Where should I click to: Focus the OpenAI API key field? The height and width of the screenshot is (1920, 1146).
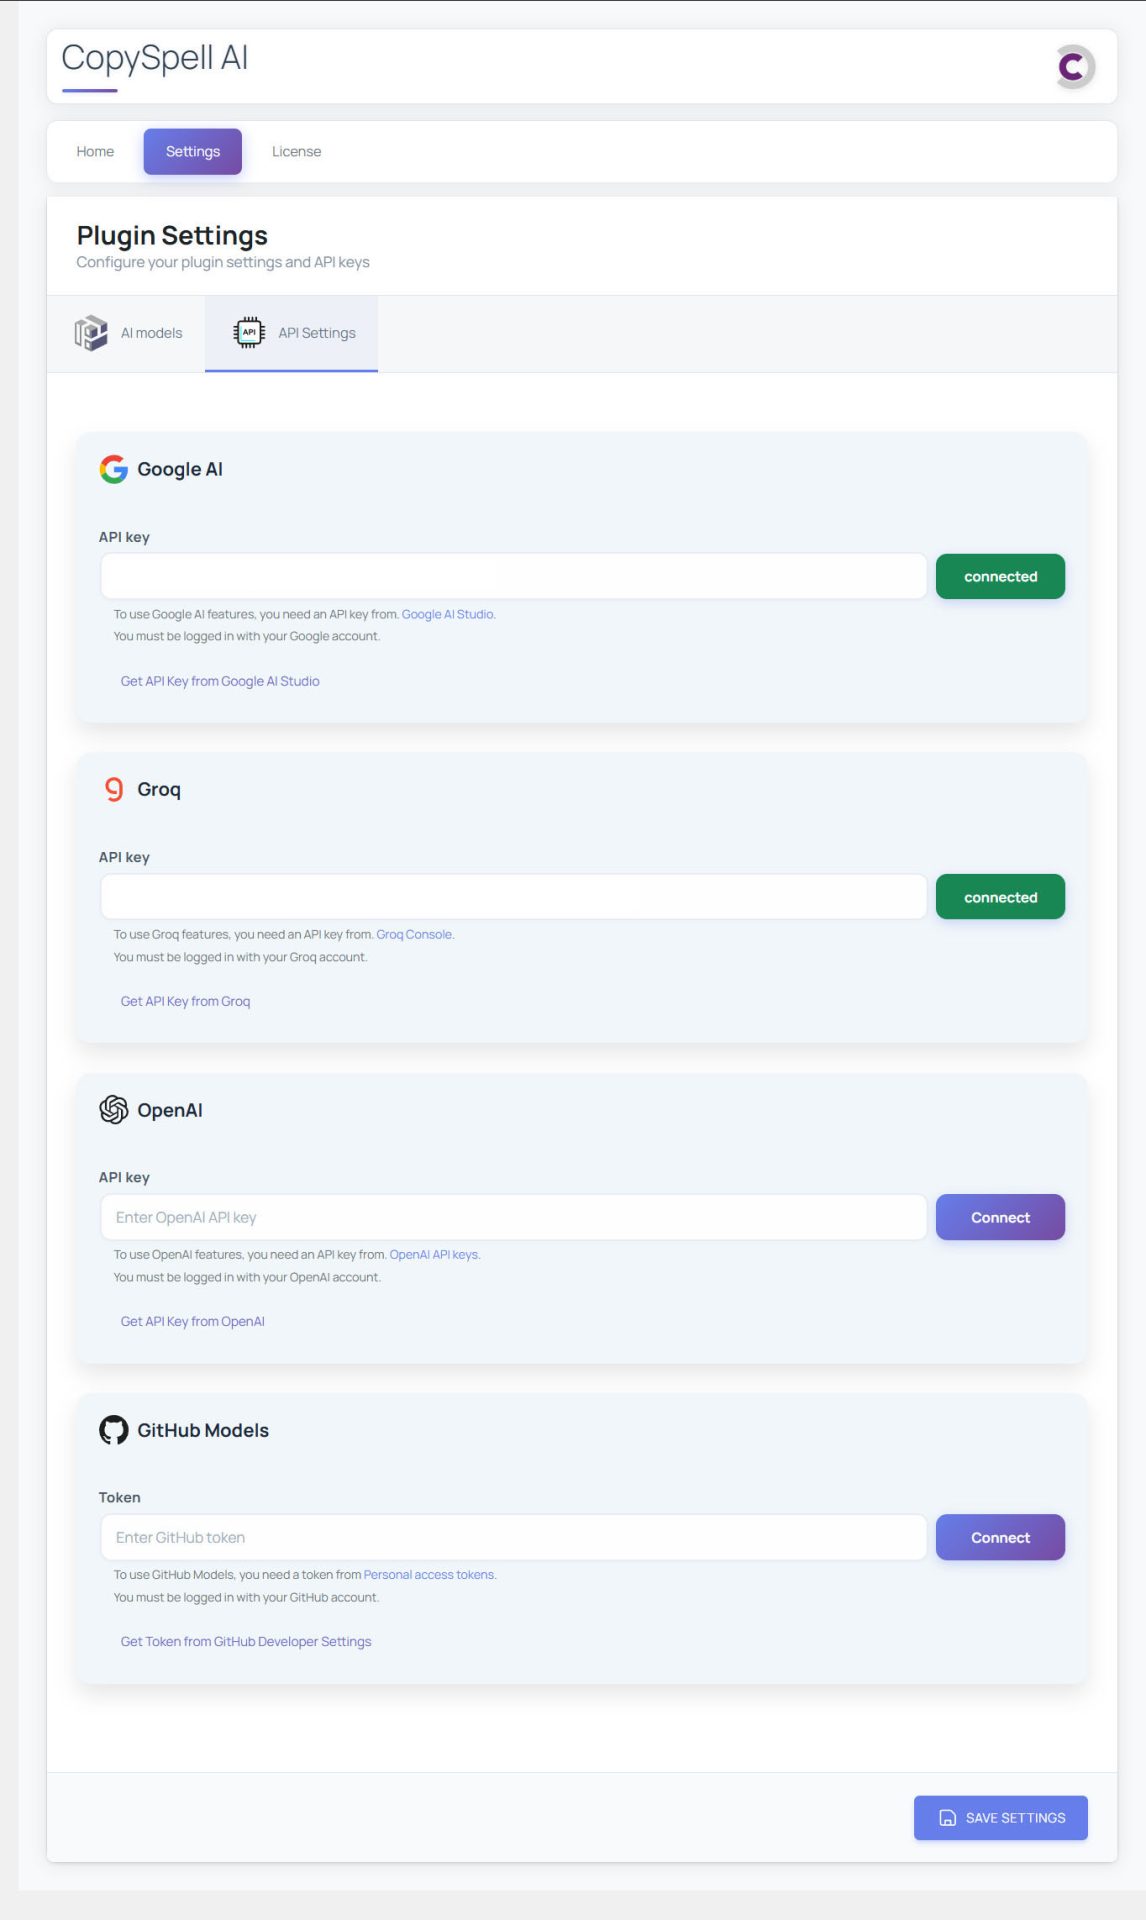click(513, 1217)
